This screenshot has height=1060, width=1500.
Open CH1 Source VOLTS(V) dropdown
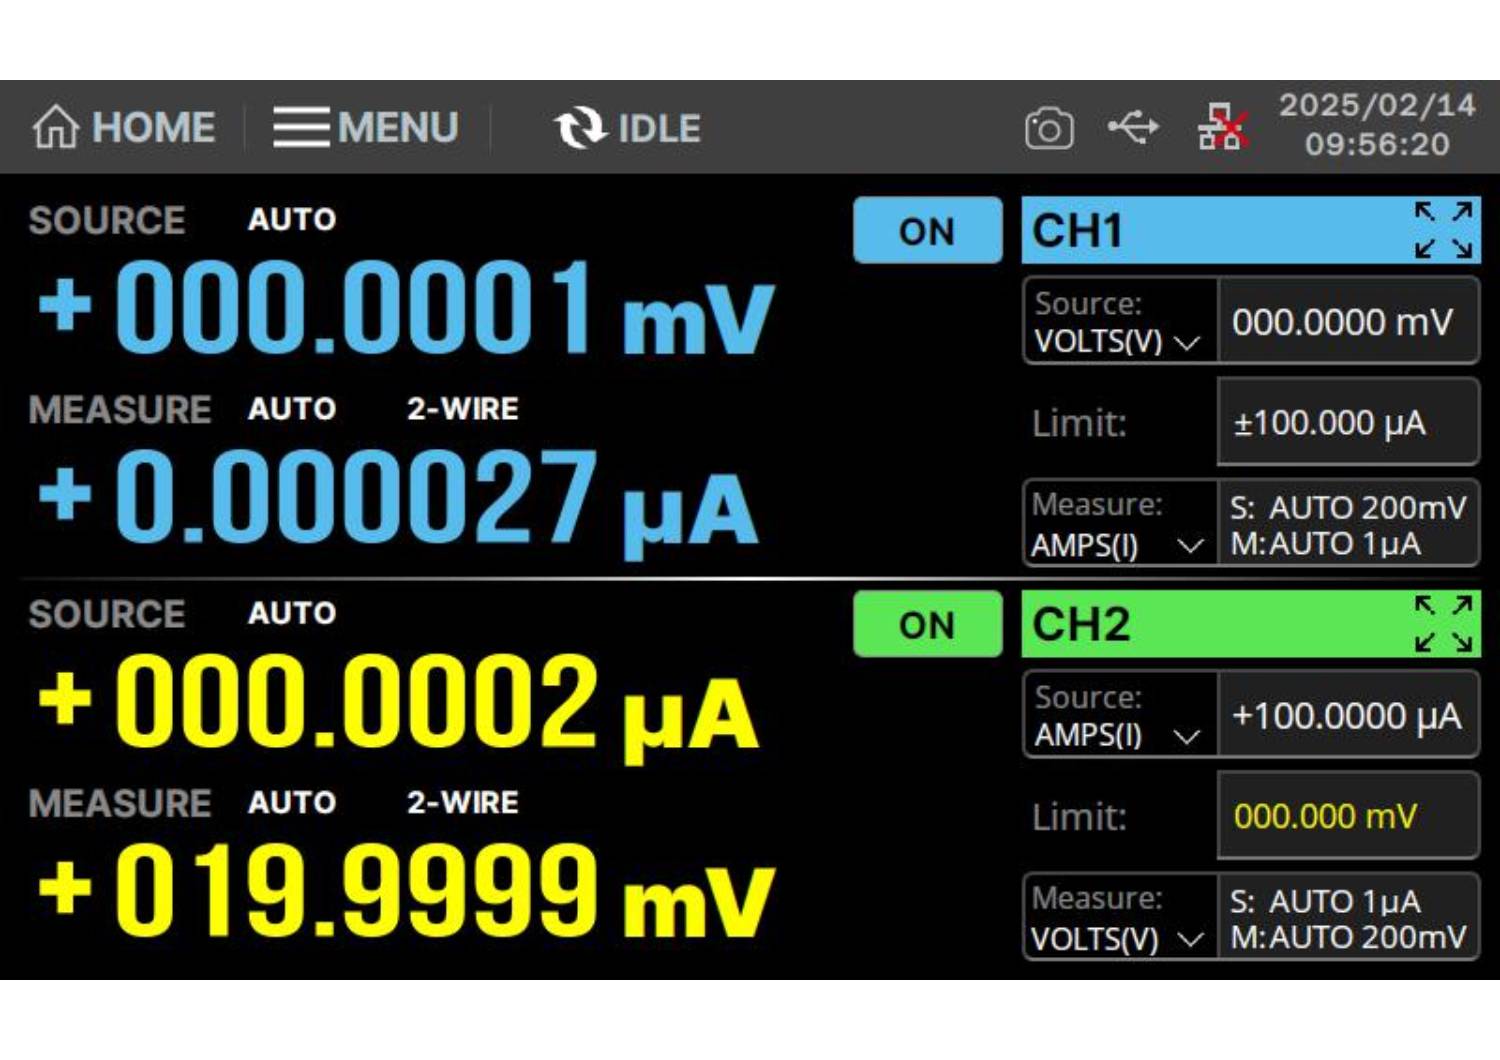coord(1118,322)
